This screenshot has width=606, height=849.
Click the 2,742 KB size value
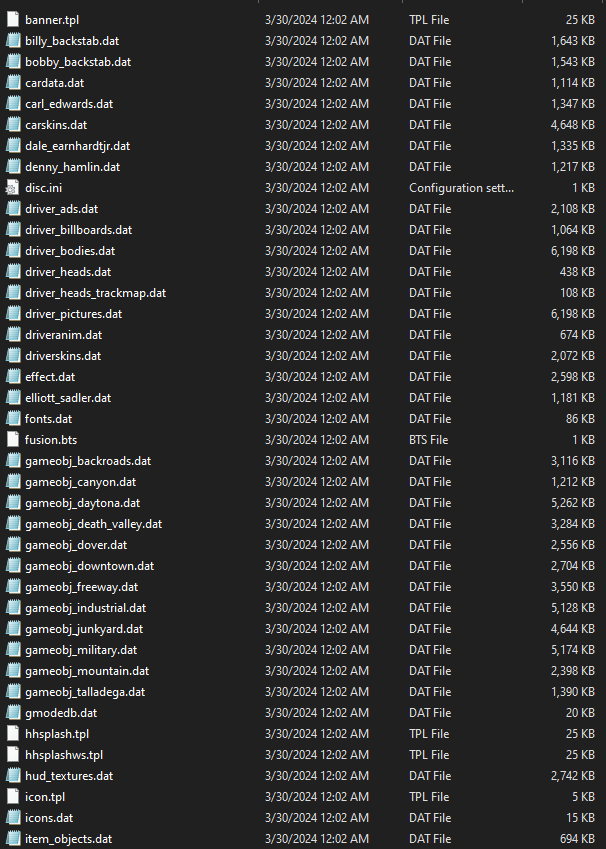pyautogui.click(x=572, y=776)
